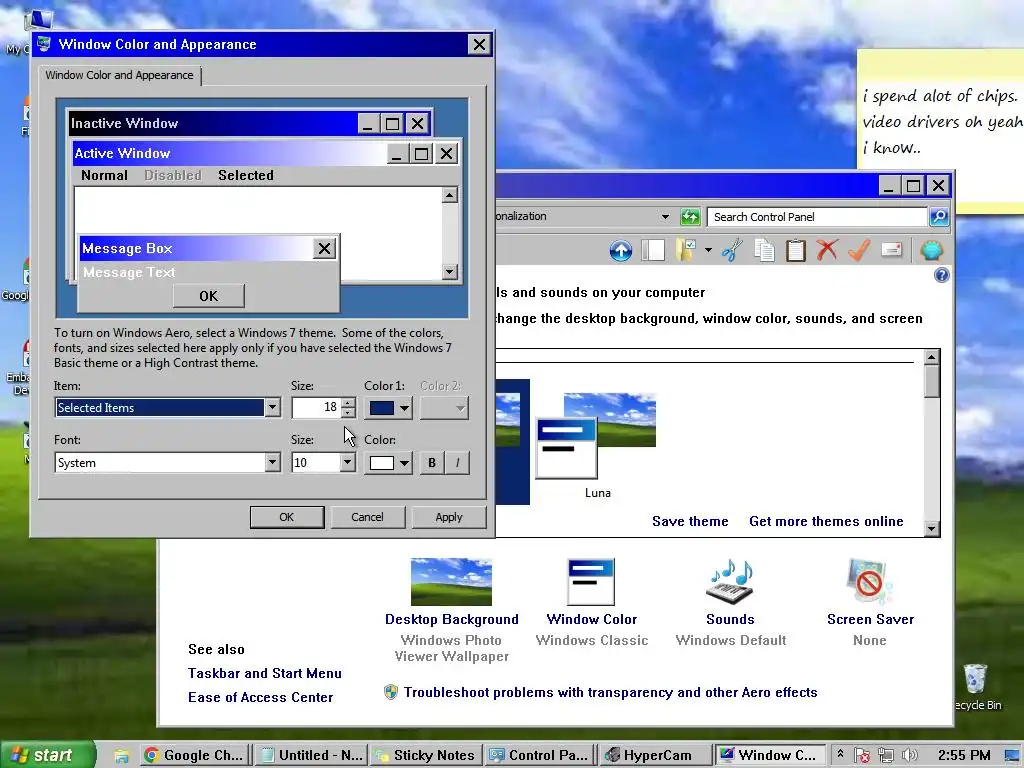Open the blue Help question mark icon

coord(941,275)
